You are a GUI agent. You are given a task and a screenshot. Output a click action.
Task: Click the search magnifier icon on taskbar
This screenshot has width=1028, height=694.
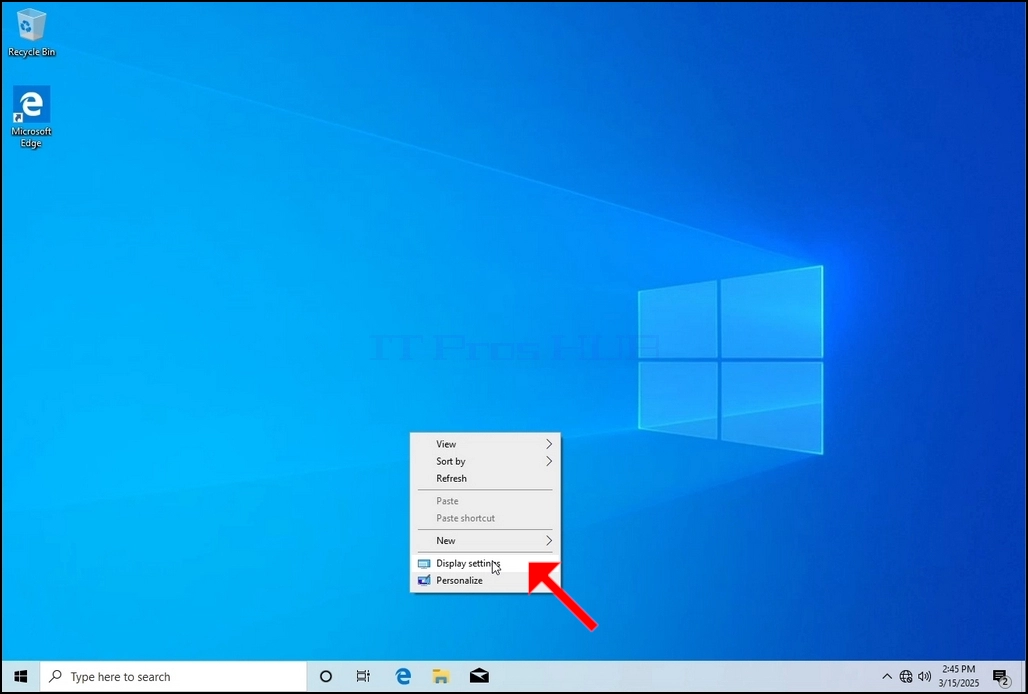point(56,676)
